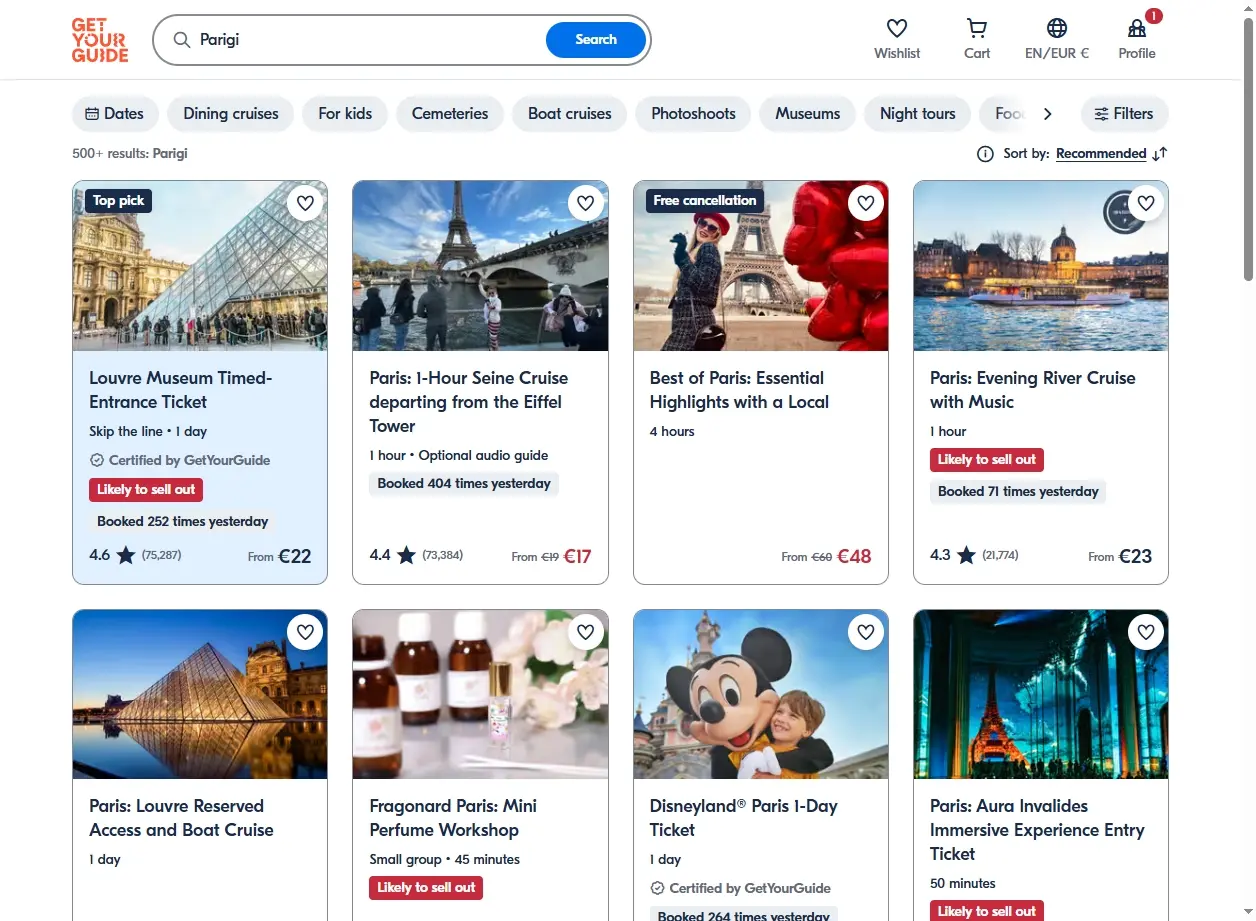1256x921 pixels.
Task: Click the Louvre pyramid queue thumbnail
Action: pyautogui.click(x=200, y=266)
